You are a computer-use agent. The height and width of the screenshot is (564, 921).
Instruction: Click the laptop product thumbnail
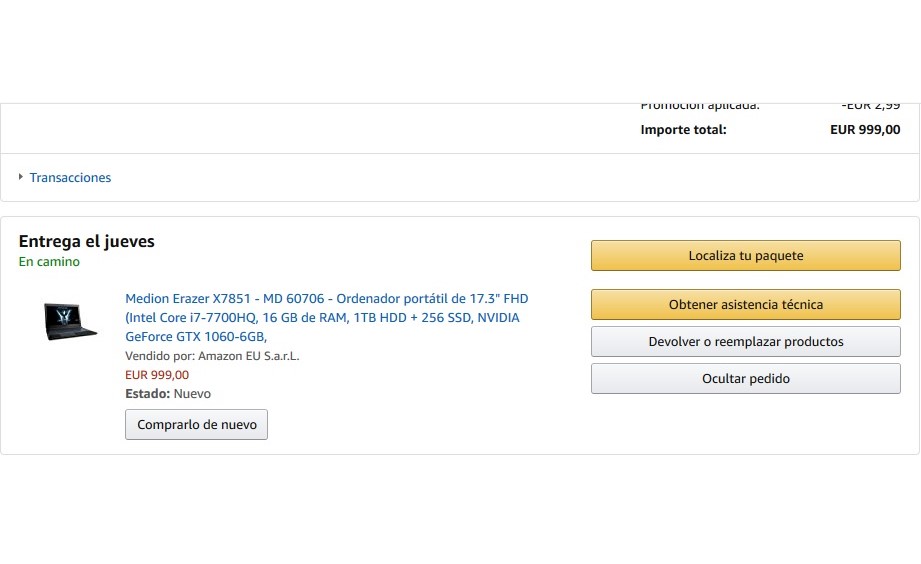click(70, 320)
